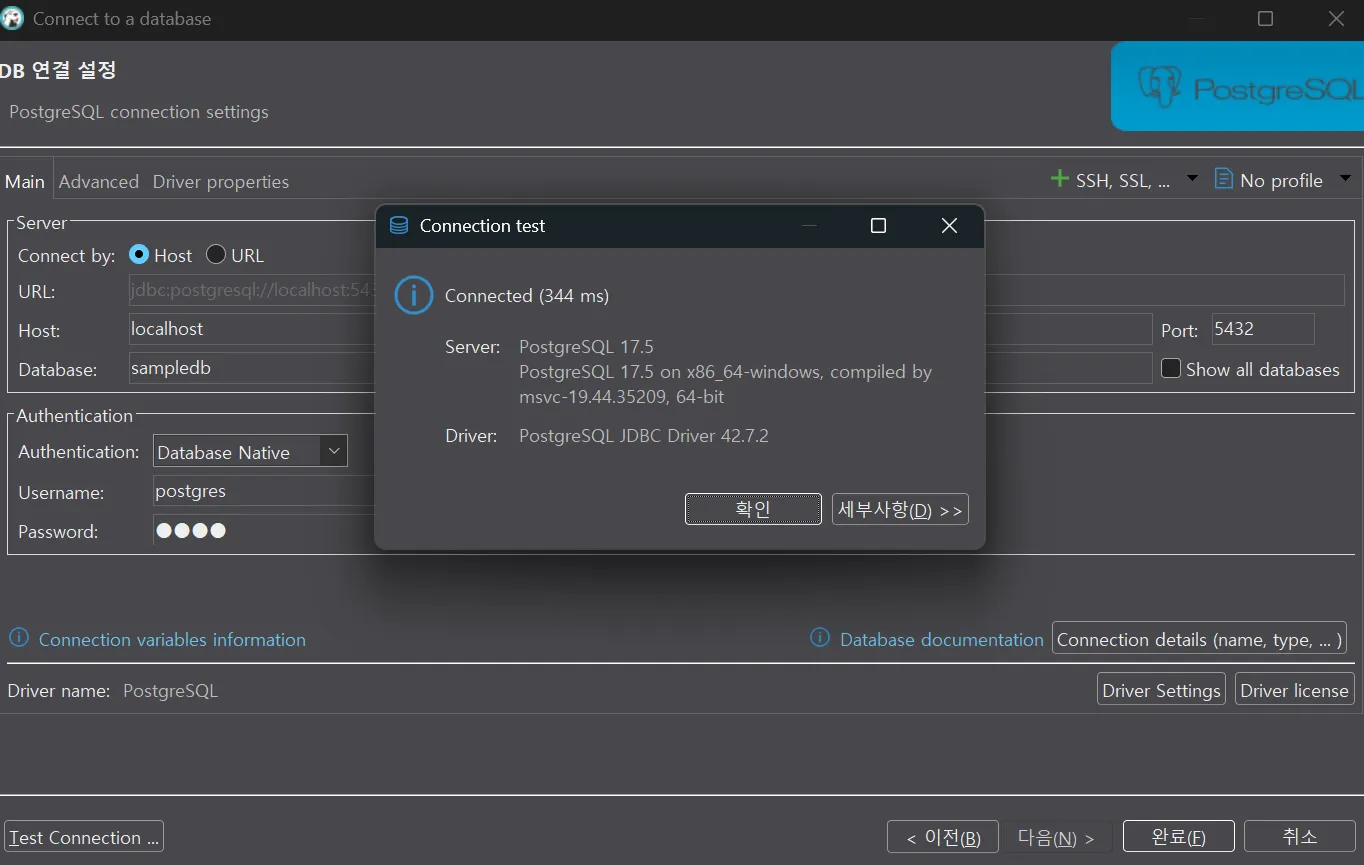Maximize the Connect to a database window
Image resolution: width=1364 pixels, height=865 pixels.
point(1265,19)
